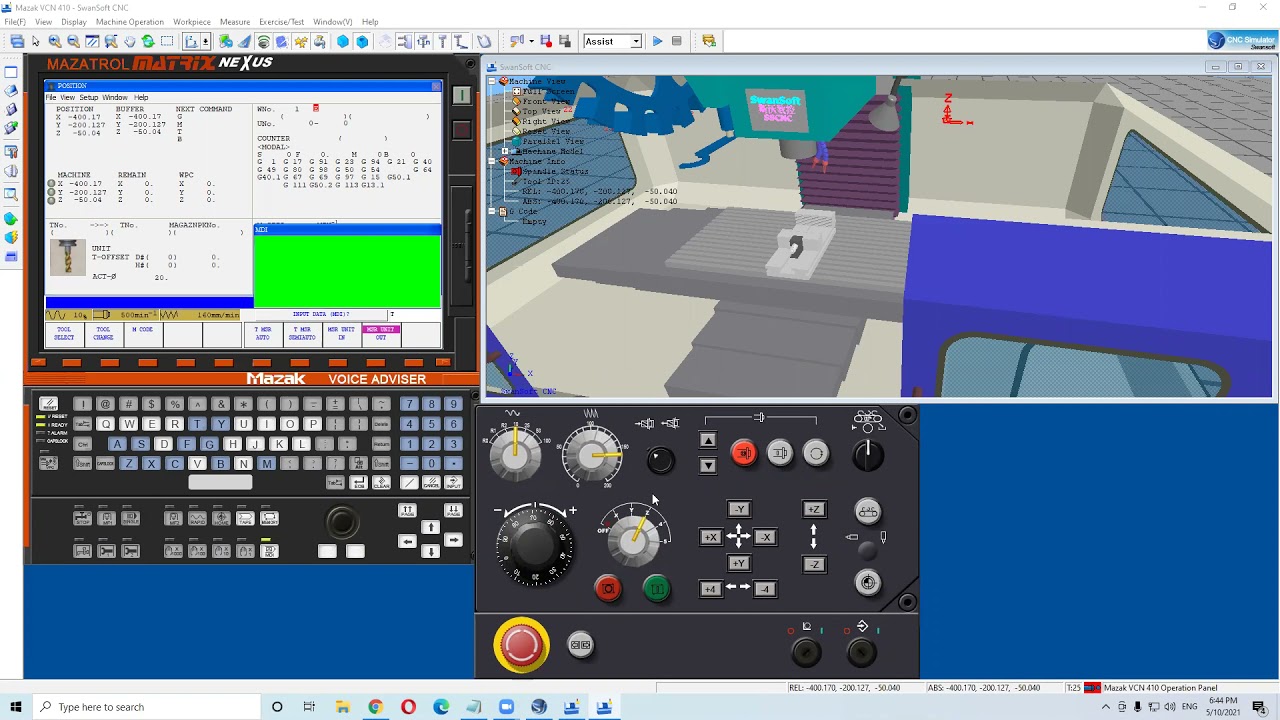Click the page down key
The height and width of the screenshot is (720, 1280).
coord(454,510)
